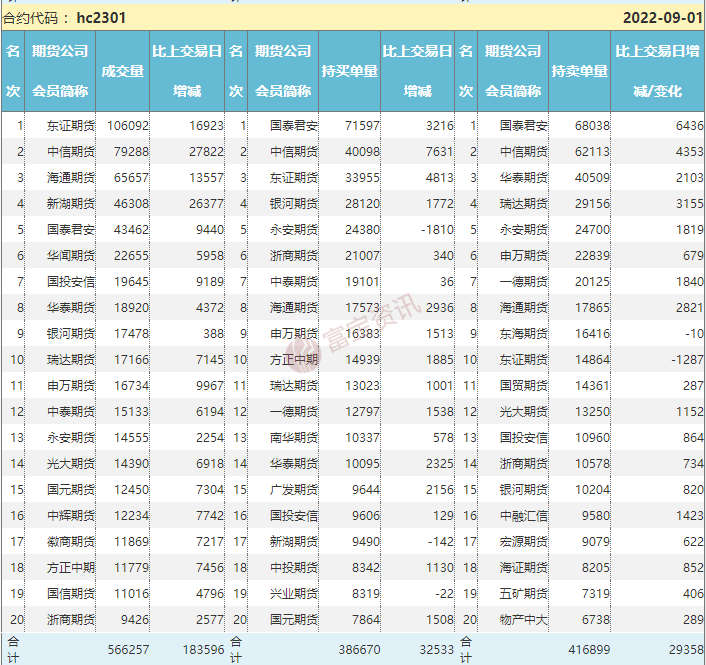The image size is (706, 665).
Task: Click short position value 29156
Action: [x=593, y=204]
